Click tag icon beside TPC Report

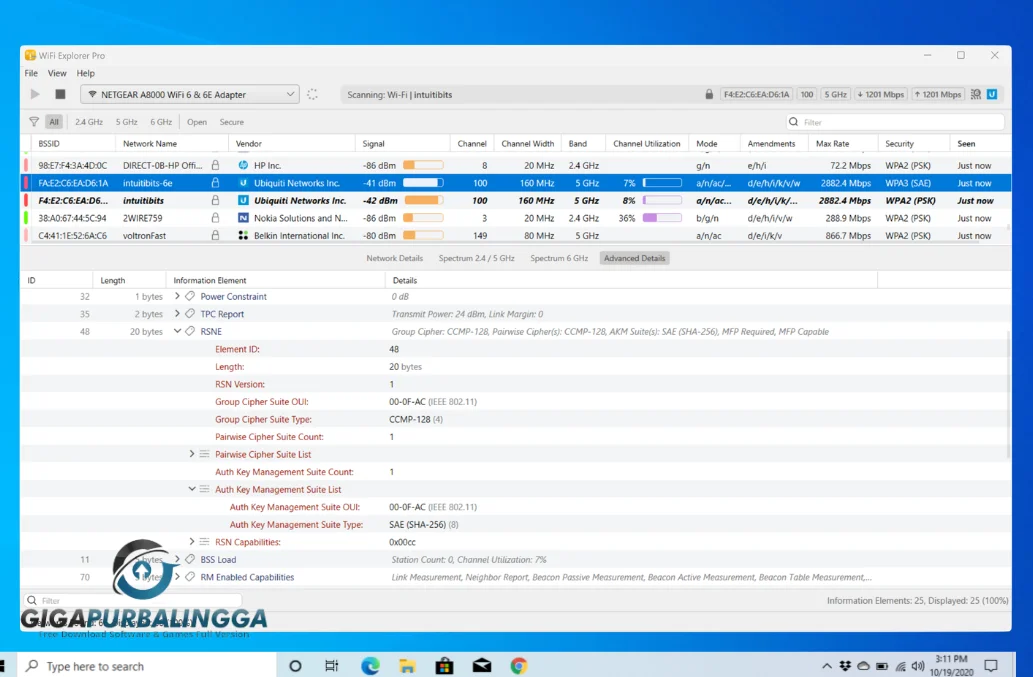(x=190, y=313)
